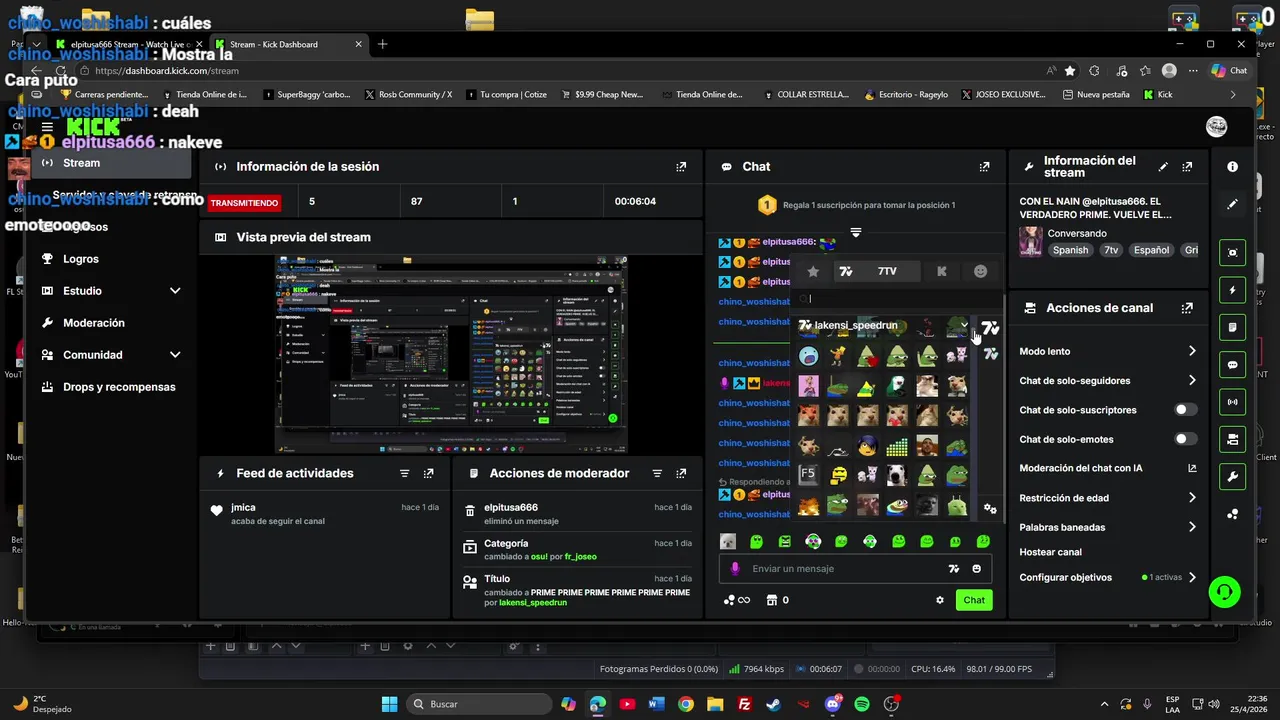Open Feed de actividades filter options

(x=404, y=473)
